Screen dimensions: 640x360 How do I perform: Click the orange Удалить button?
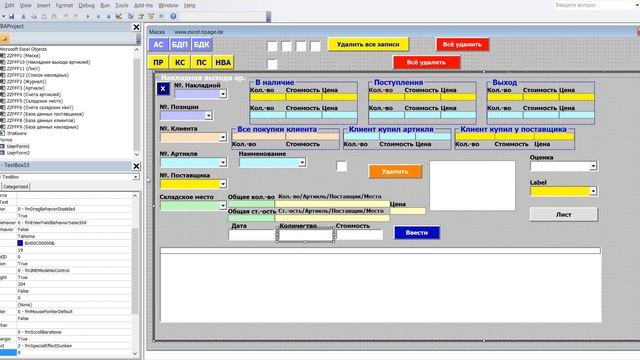click(395, 171)
